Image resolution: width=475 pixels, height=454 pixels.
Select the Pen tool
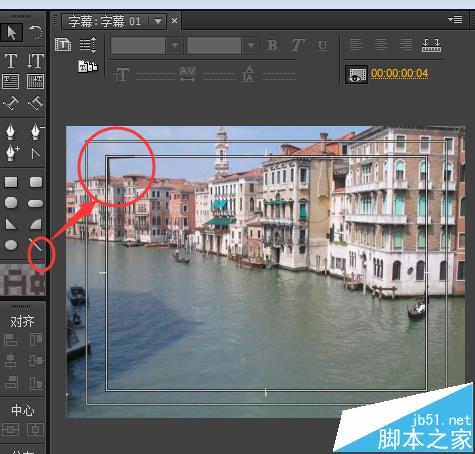pyautogui.click(x=11, y=131)
